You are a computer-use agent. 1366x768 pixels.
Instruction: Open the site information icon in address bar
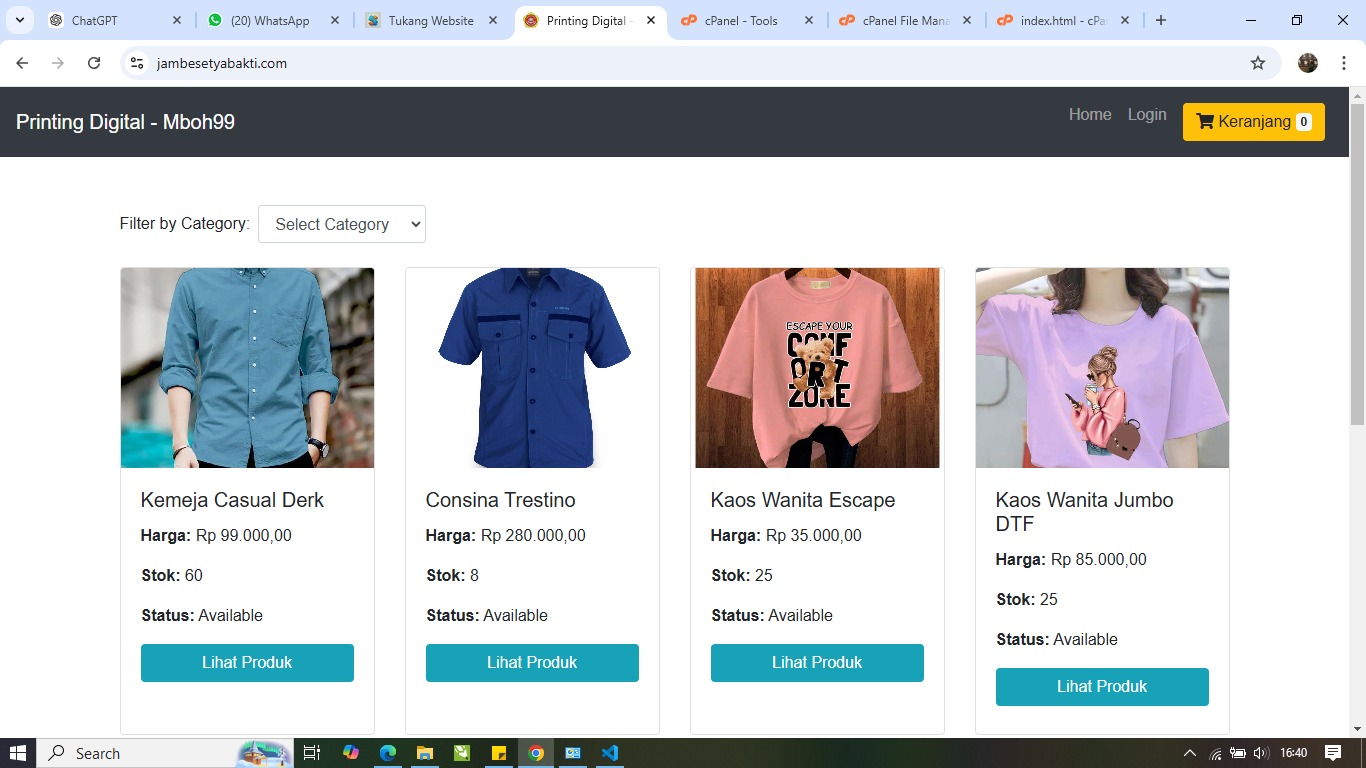pos(138,63)
